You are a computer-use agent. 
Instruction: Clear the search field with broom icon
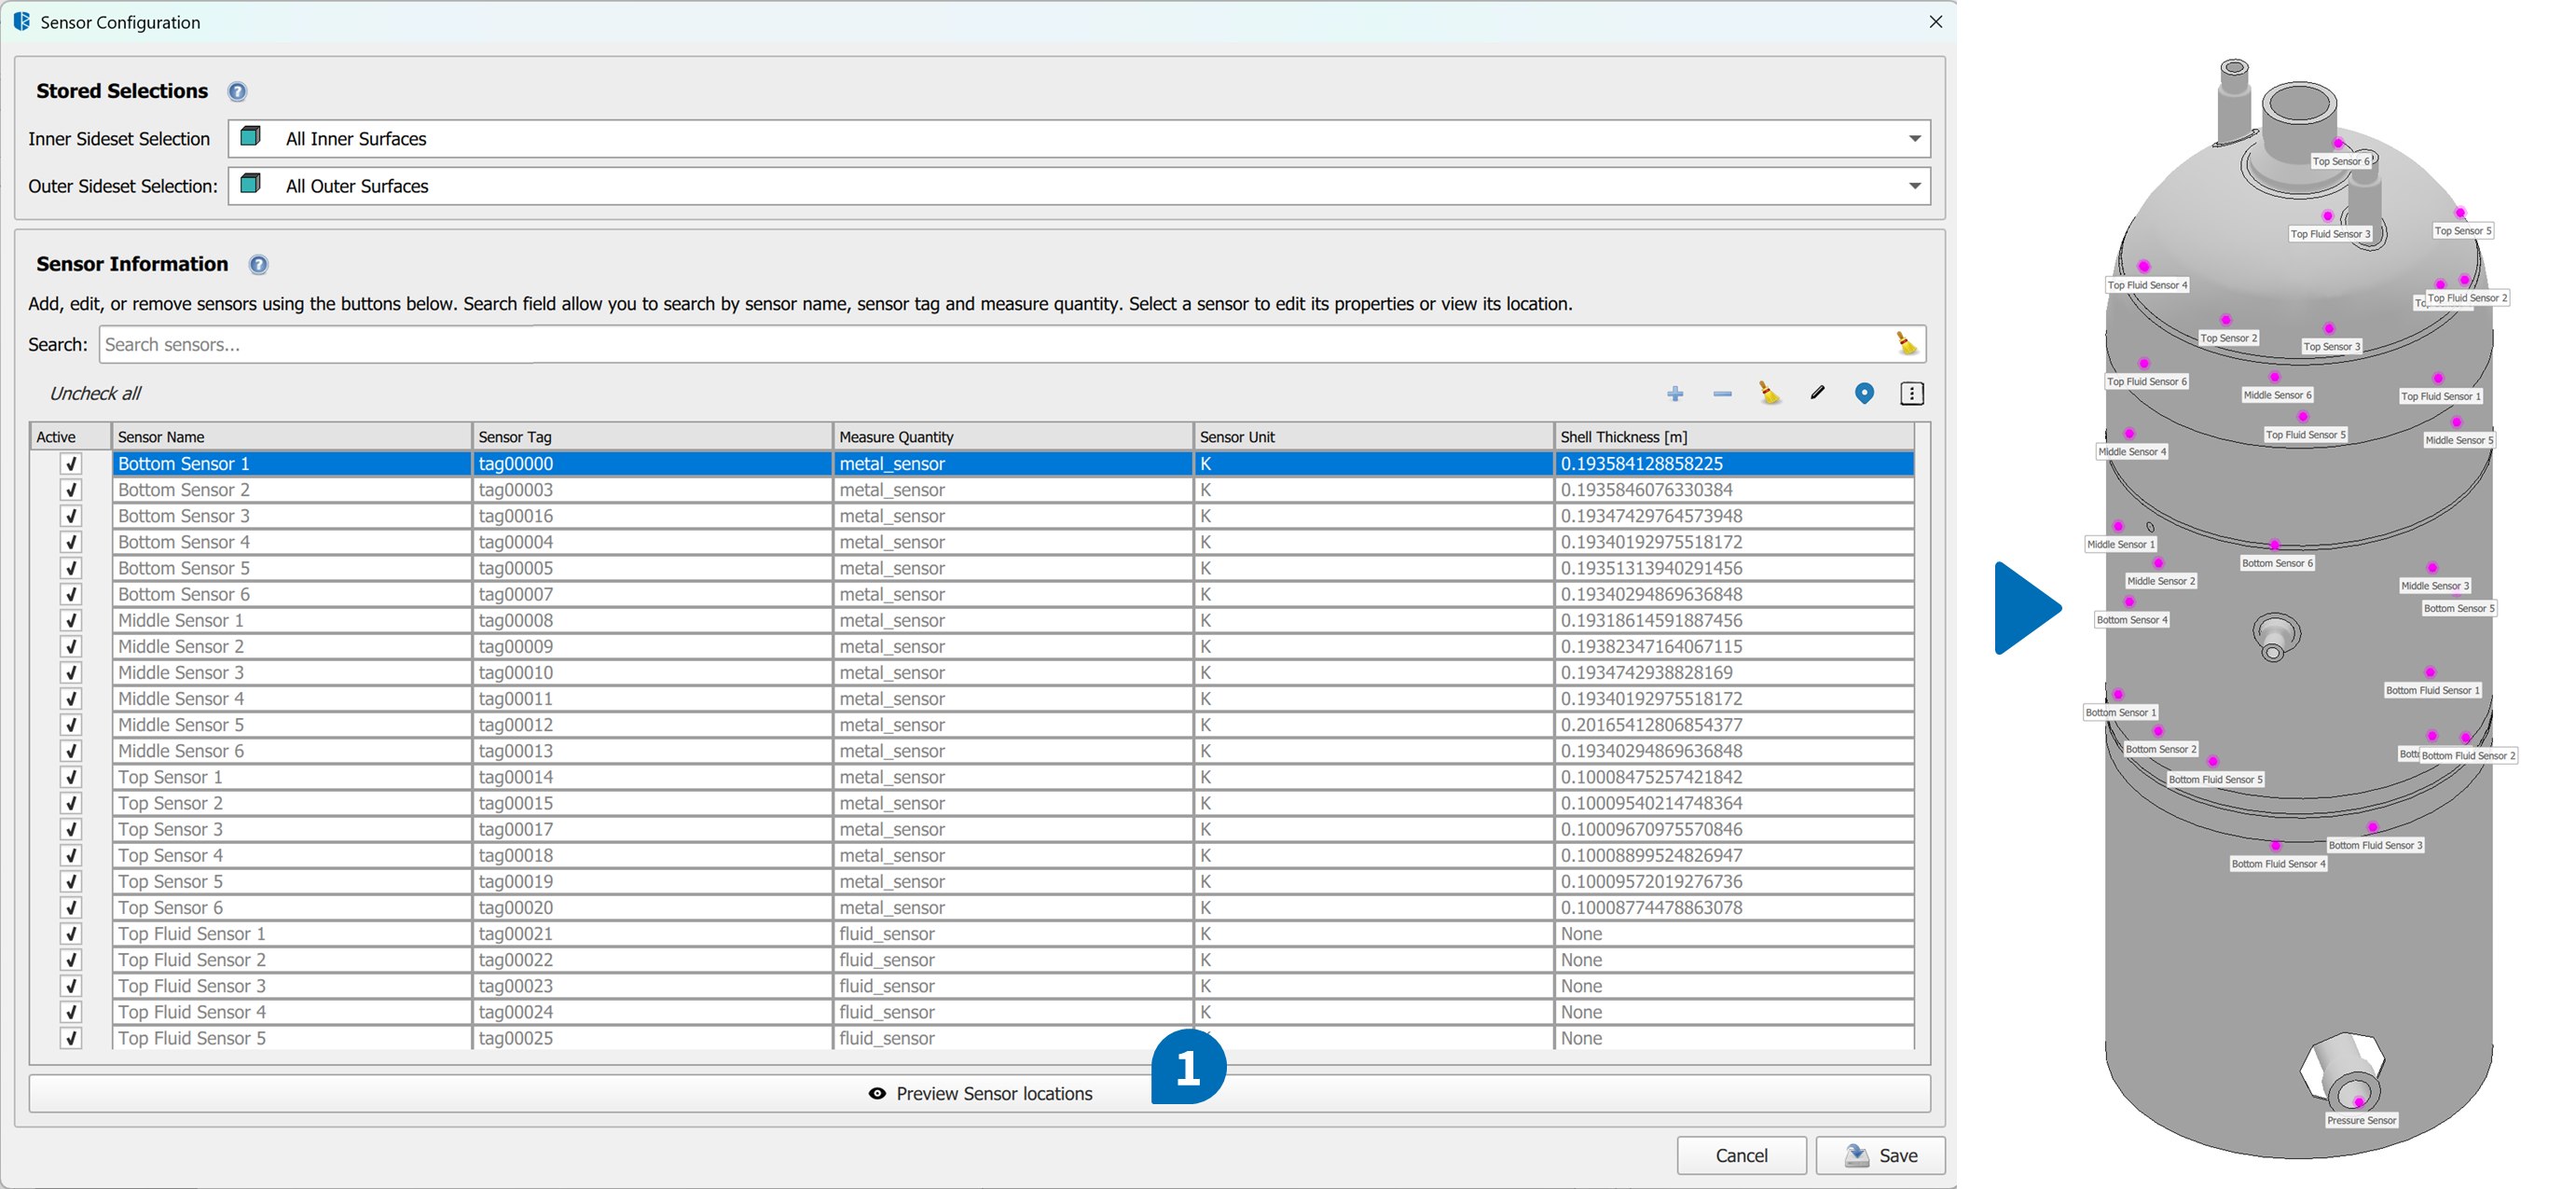[1906, 344]
